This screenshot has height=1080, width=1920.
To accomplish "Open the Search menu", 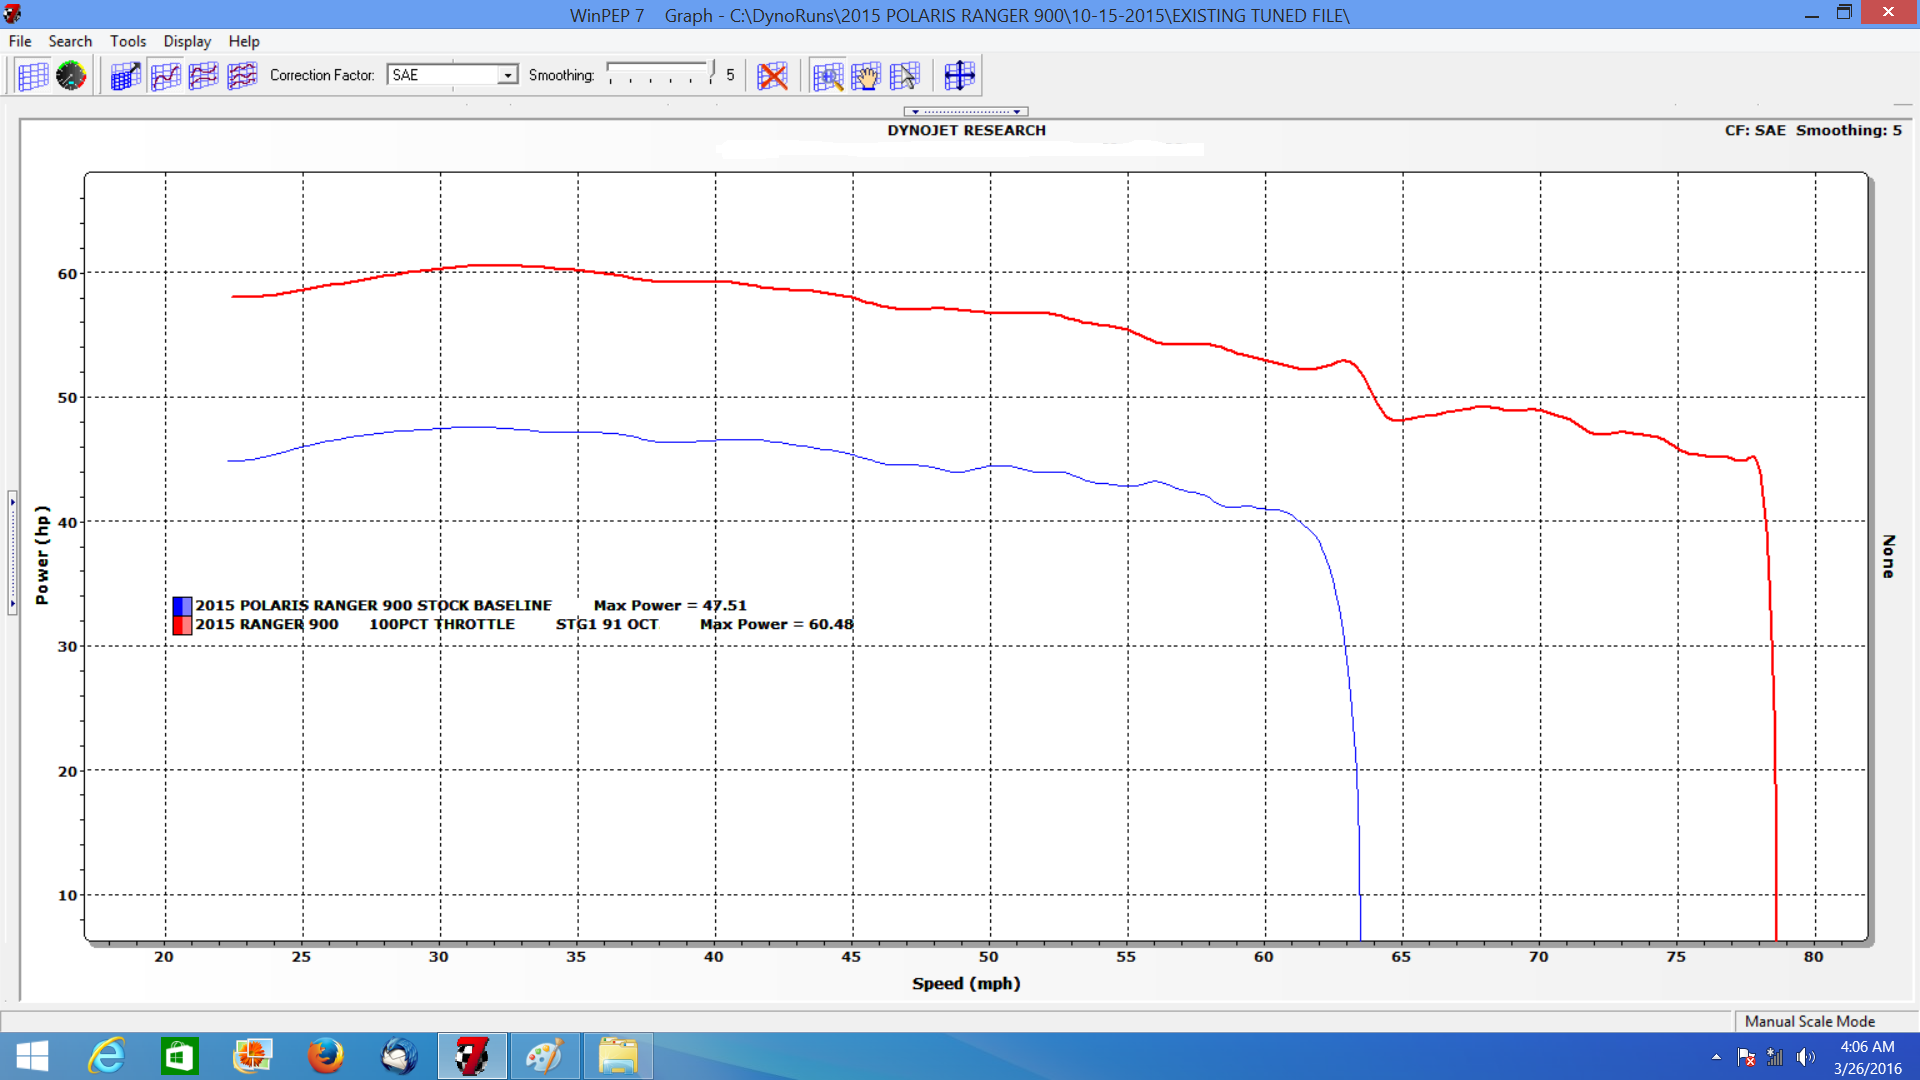I will tap(70, 41).
